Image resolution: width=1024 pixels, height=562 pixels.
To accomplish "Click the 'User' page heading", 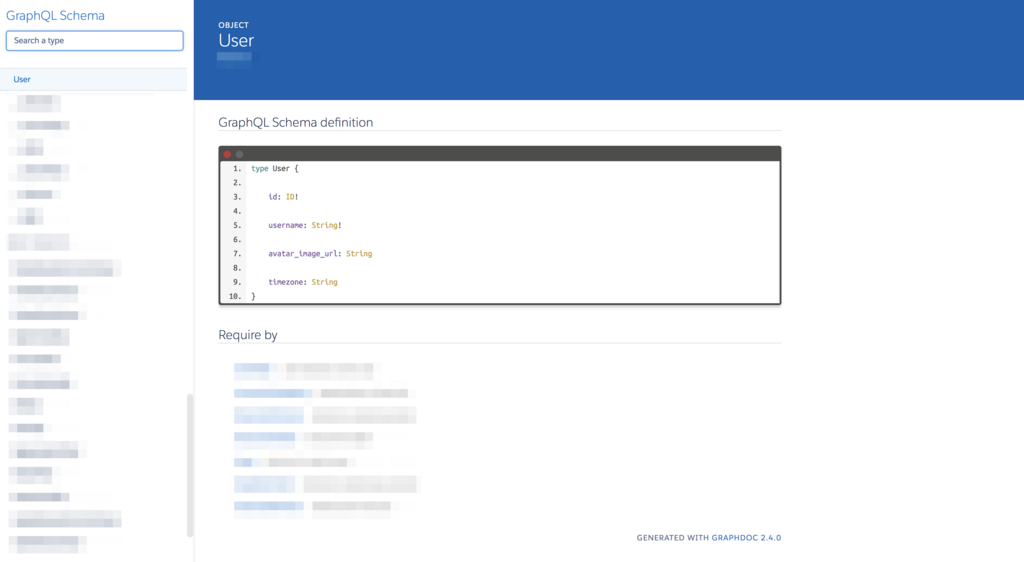I will tap(236, 40).
